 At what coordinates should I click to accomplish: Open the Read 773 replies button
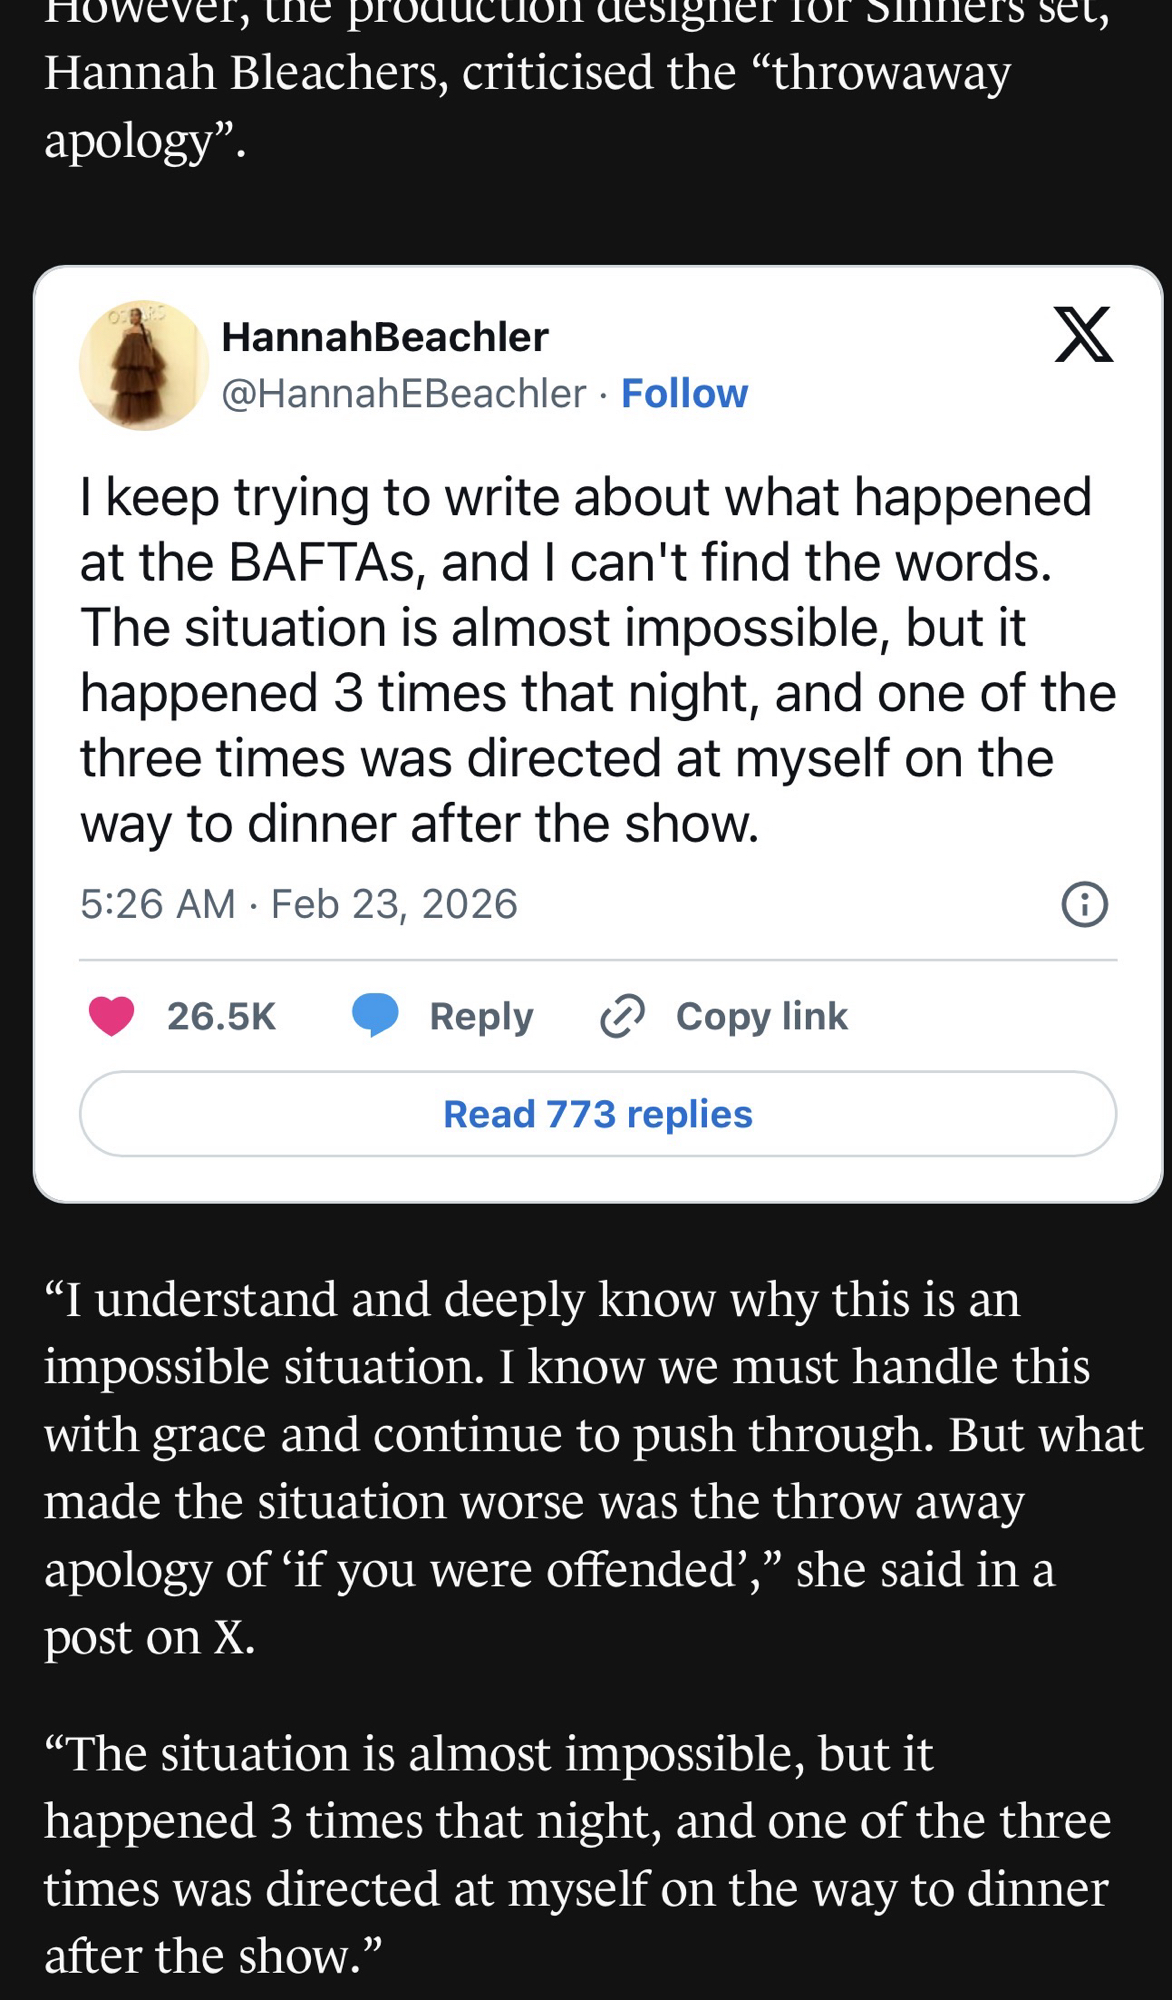[x=598, y=1114]
